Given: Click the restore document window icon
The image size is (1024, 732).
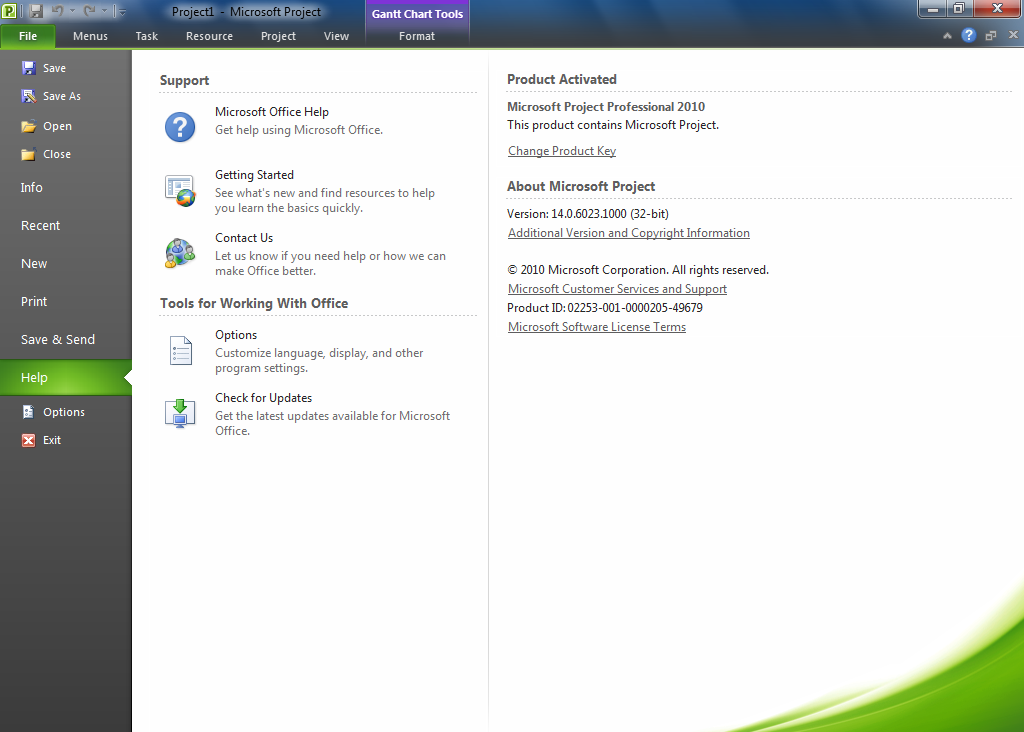Looking at the screenshot, I should (991, 36).
